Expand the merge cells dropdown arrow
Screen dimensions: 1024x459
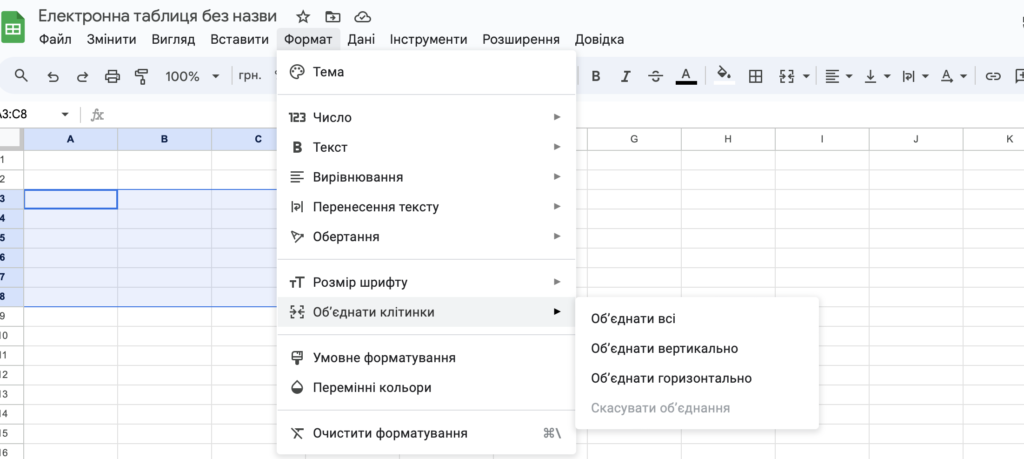(x=806, y=76)
